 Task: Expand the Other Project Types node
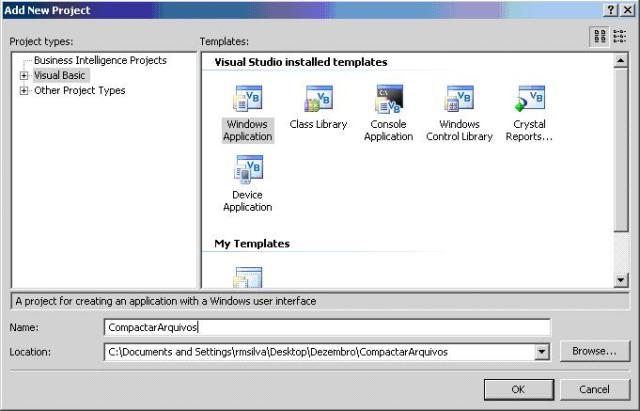pos(24,91)
